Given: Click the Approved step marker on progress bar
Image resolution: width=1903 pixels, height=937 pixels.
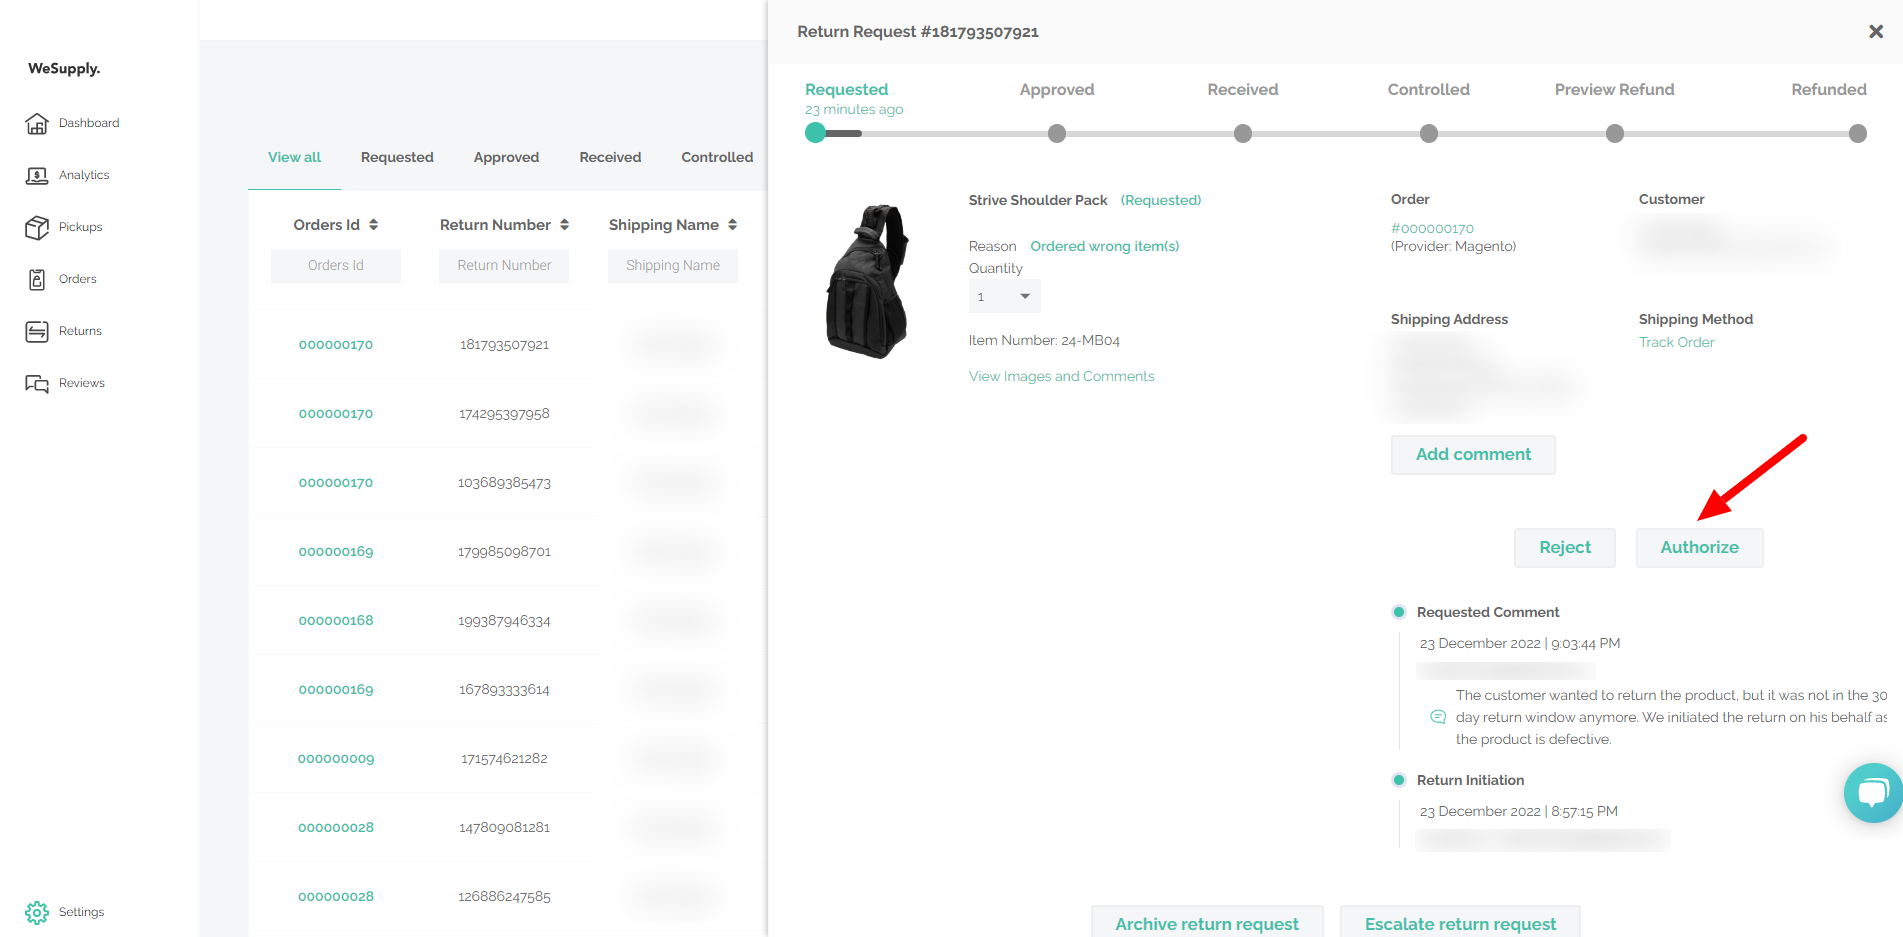Looking at the screenshot, I should tap(1057, 133).
